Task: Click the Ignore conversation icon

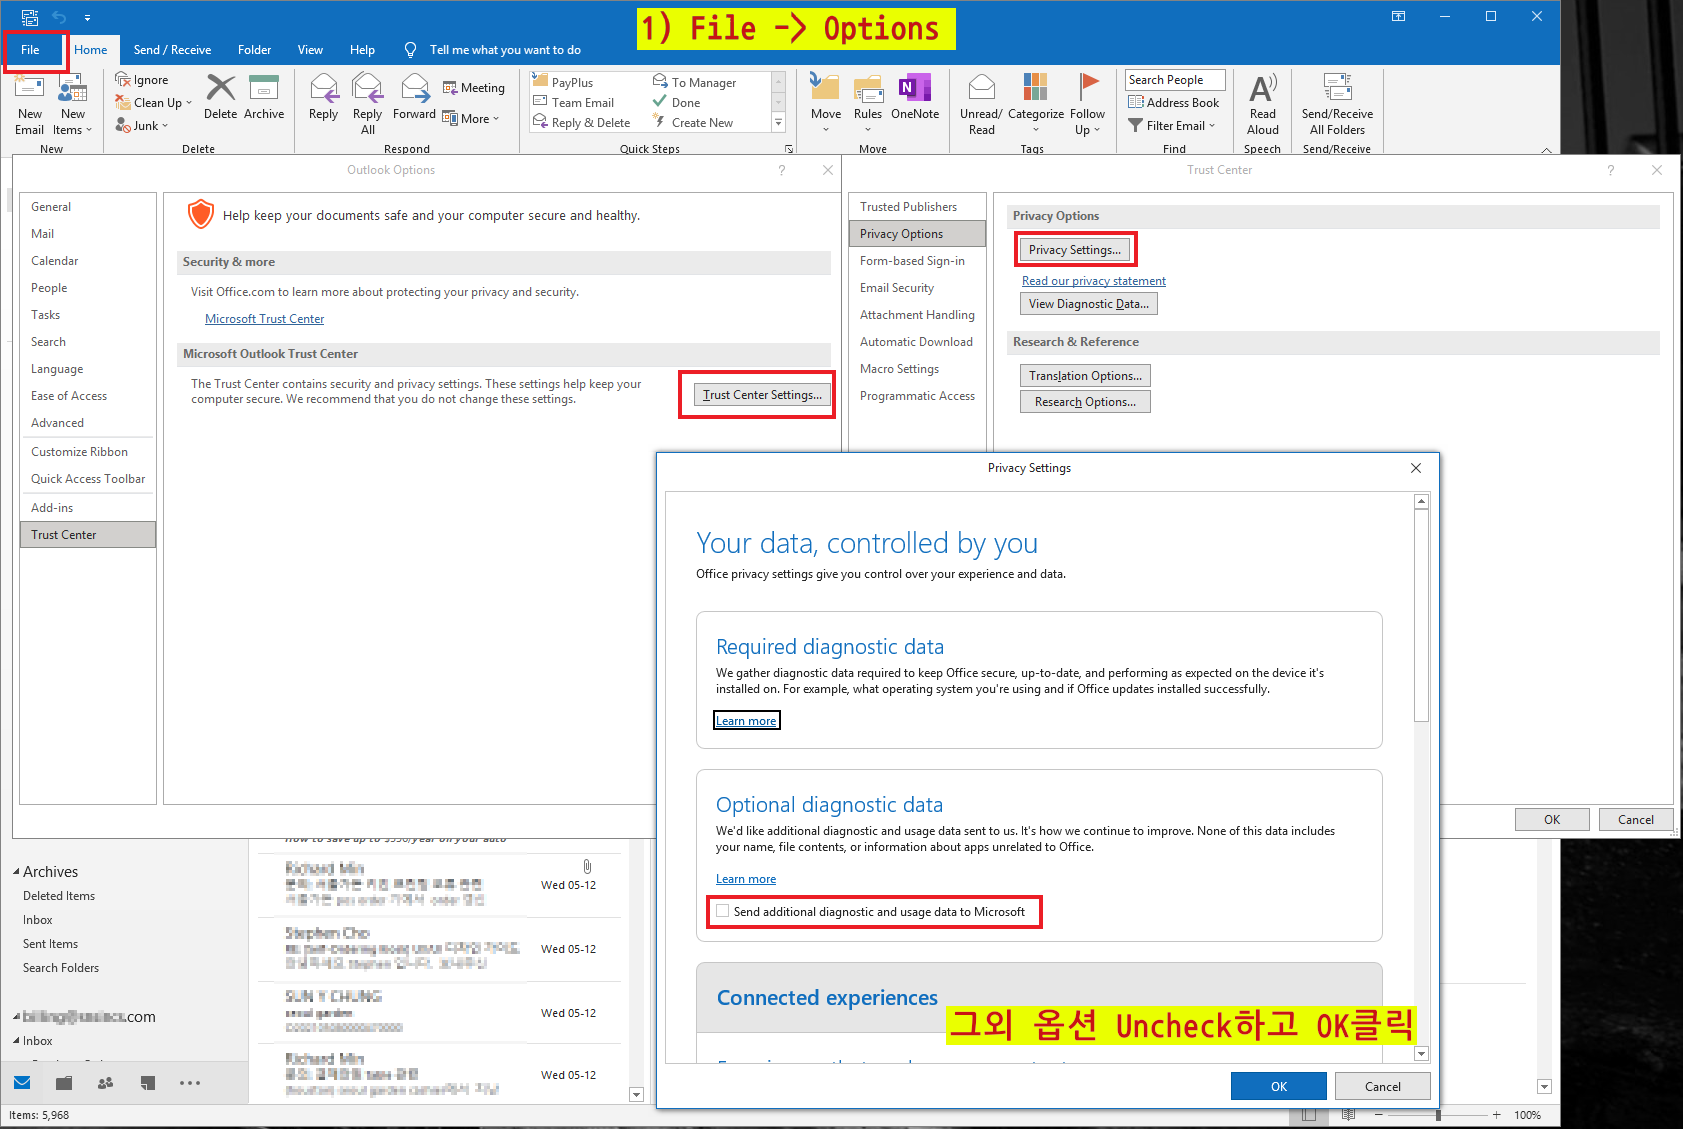Action: click(123, 80)
